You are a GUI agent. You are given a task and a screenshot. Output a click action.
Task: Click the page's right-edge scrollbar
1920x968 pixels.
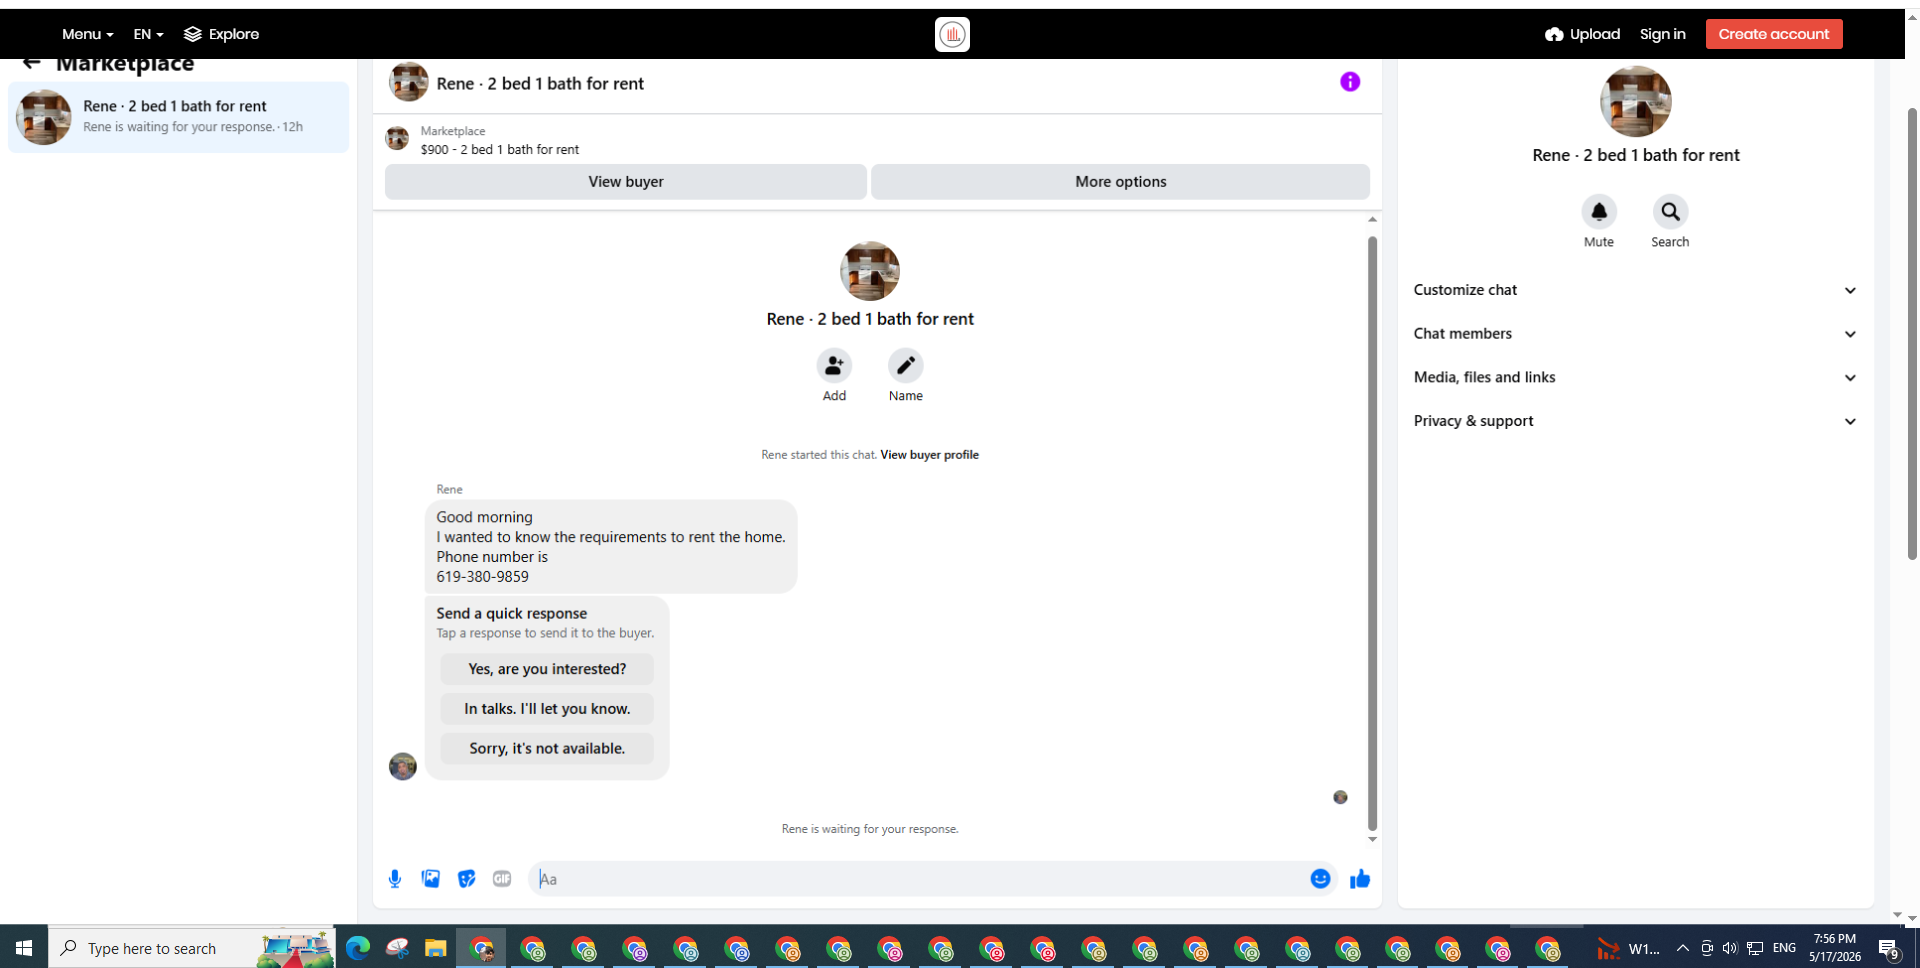click(x=1912, y=334)
